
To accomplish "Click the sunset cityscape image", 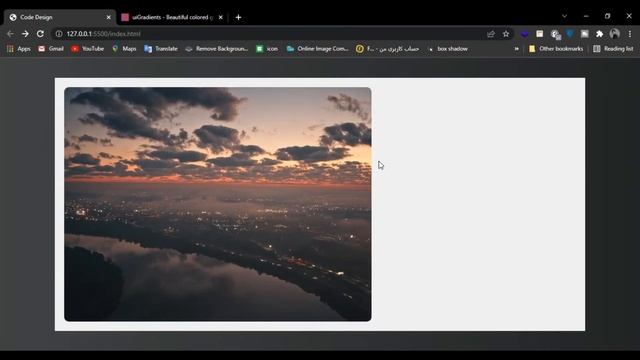I will click(218, 204).
